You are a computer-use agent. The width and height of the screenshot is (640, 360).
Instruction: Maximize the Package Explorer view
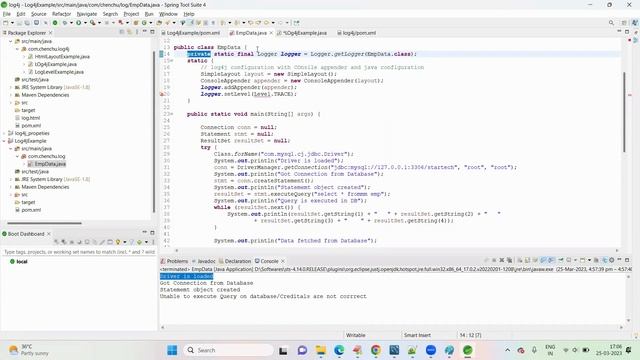[x=152, y=31]
